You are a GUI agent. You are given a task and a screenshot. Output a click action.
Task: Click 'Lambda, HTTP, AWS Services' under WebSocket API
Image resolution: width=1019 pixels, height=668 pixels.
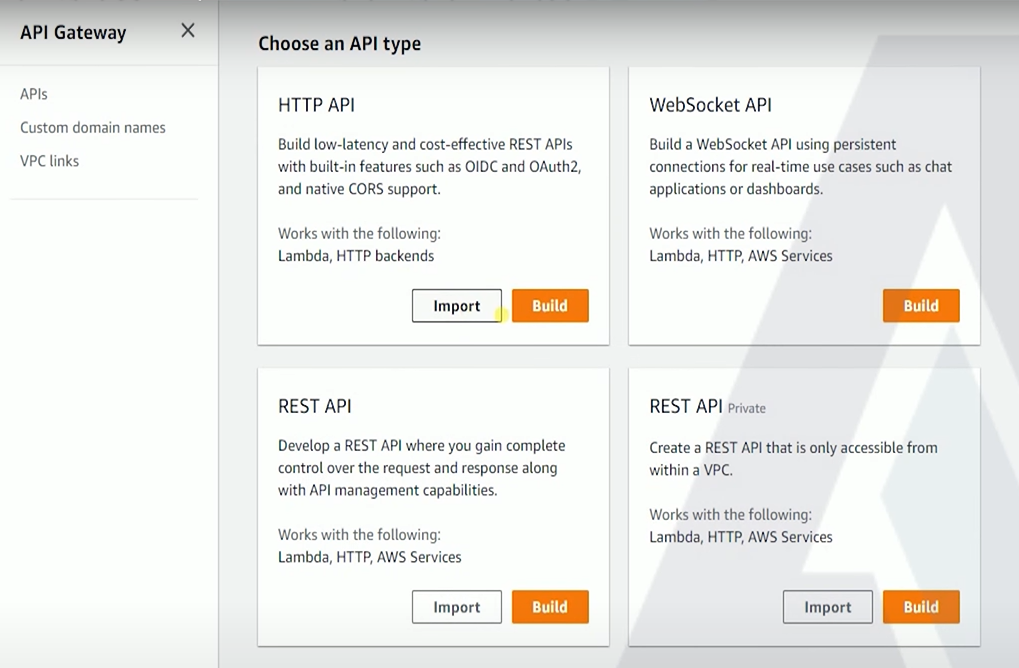tap(741, 256)
